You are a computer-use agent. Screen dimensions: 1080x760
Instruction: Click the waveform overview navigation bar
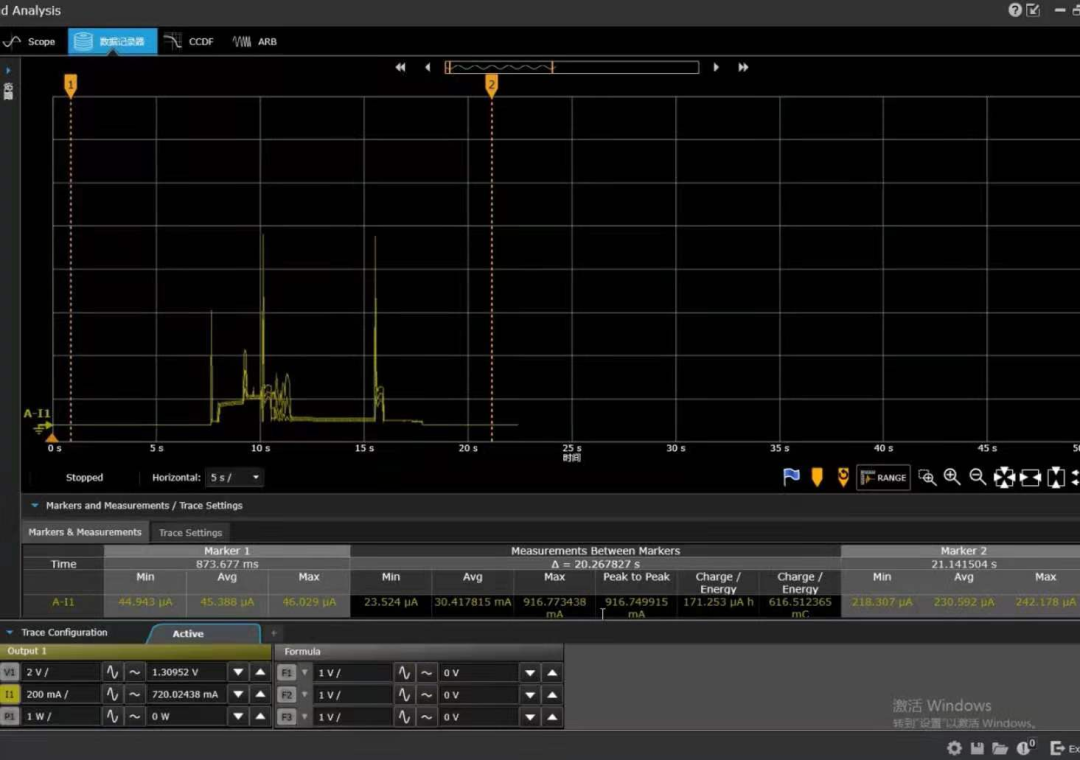click(x=572, y=67)
